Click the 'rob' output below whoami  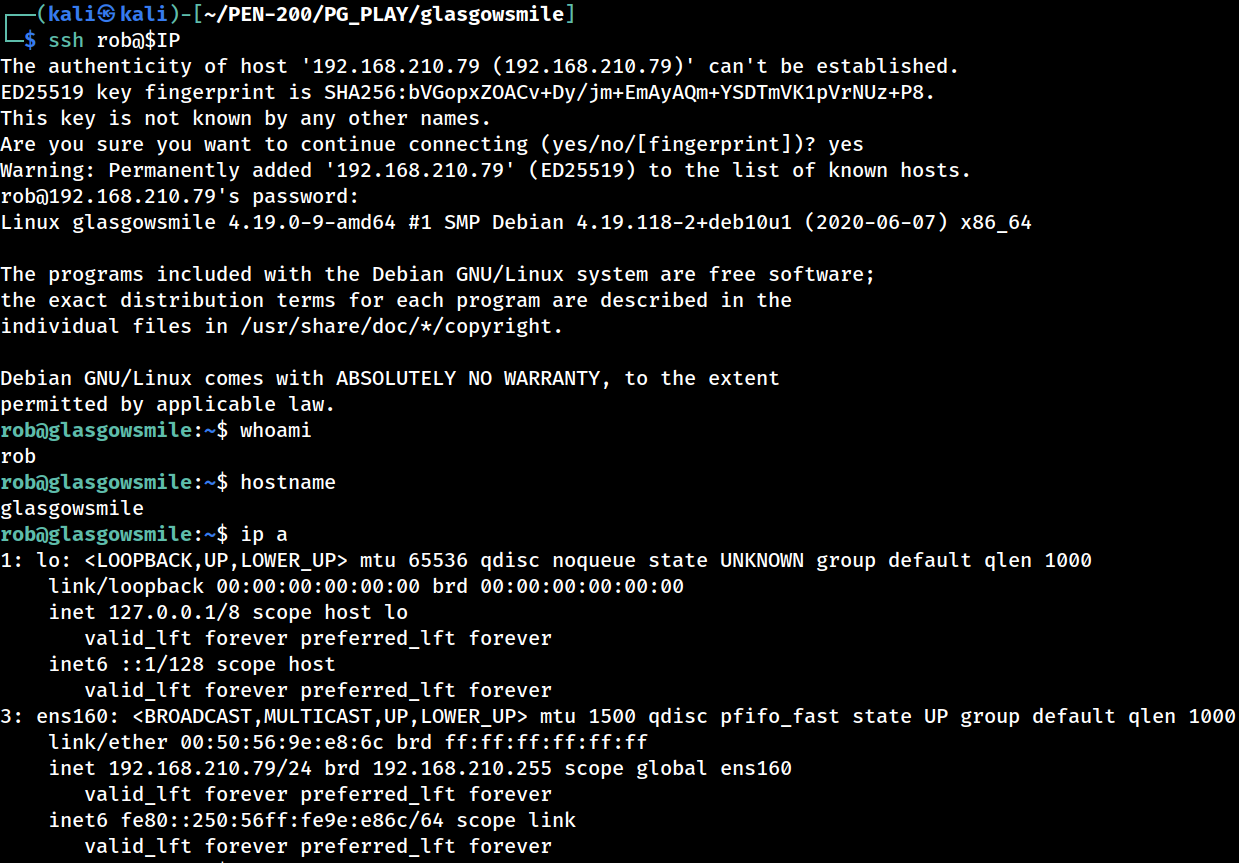coord(18,457)
